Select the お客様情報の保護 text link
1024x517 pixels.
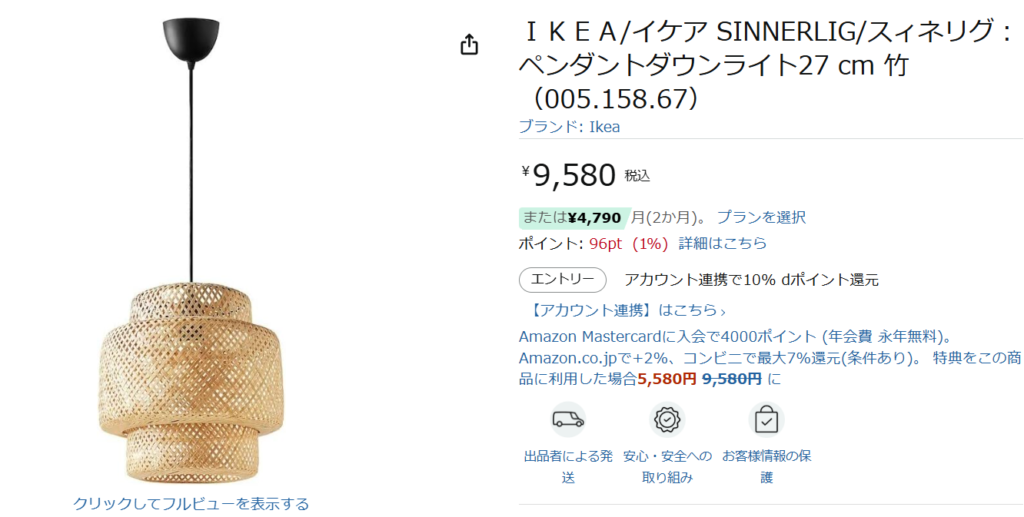pos(766,467)
